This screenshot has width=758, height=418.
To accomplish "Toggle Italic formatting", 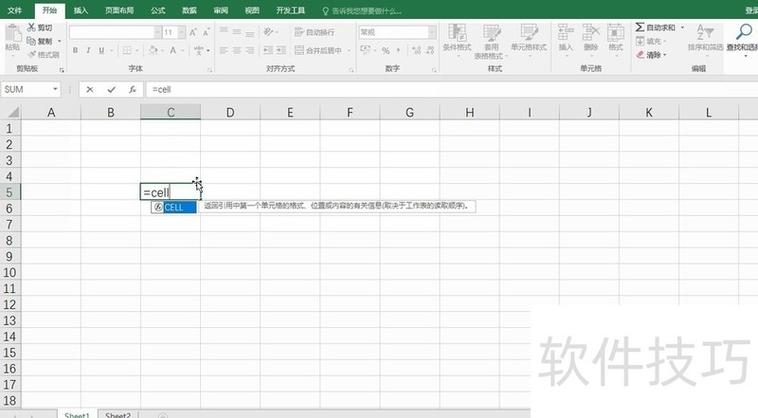I will point(88,50).
